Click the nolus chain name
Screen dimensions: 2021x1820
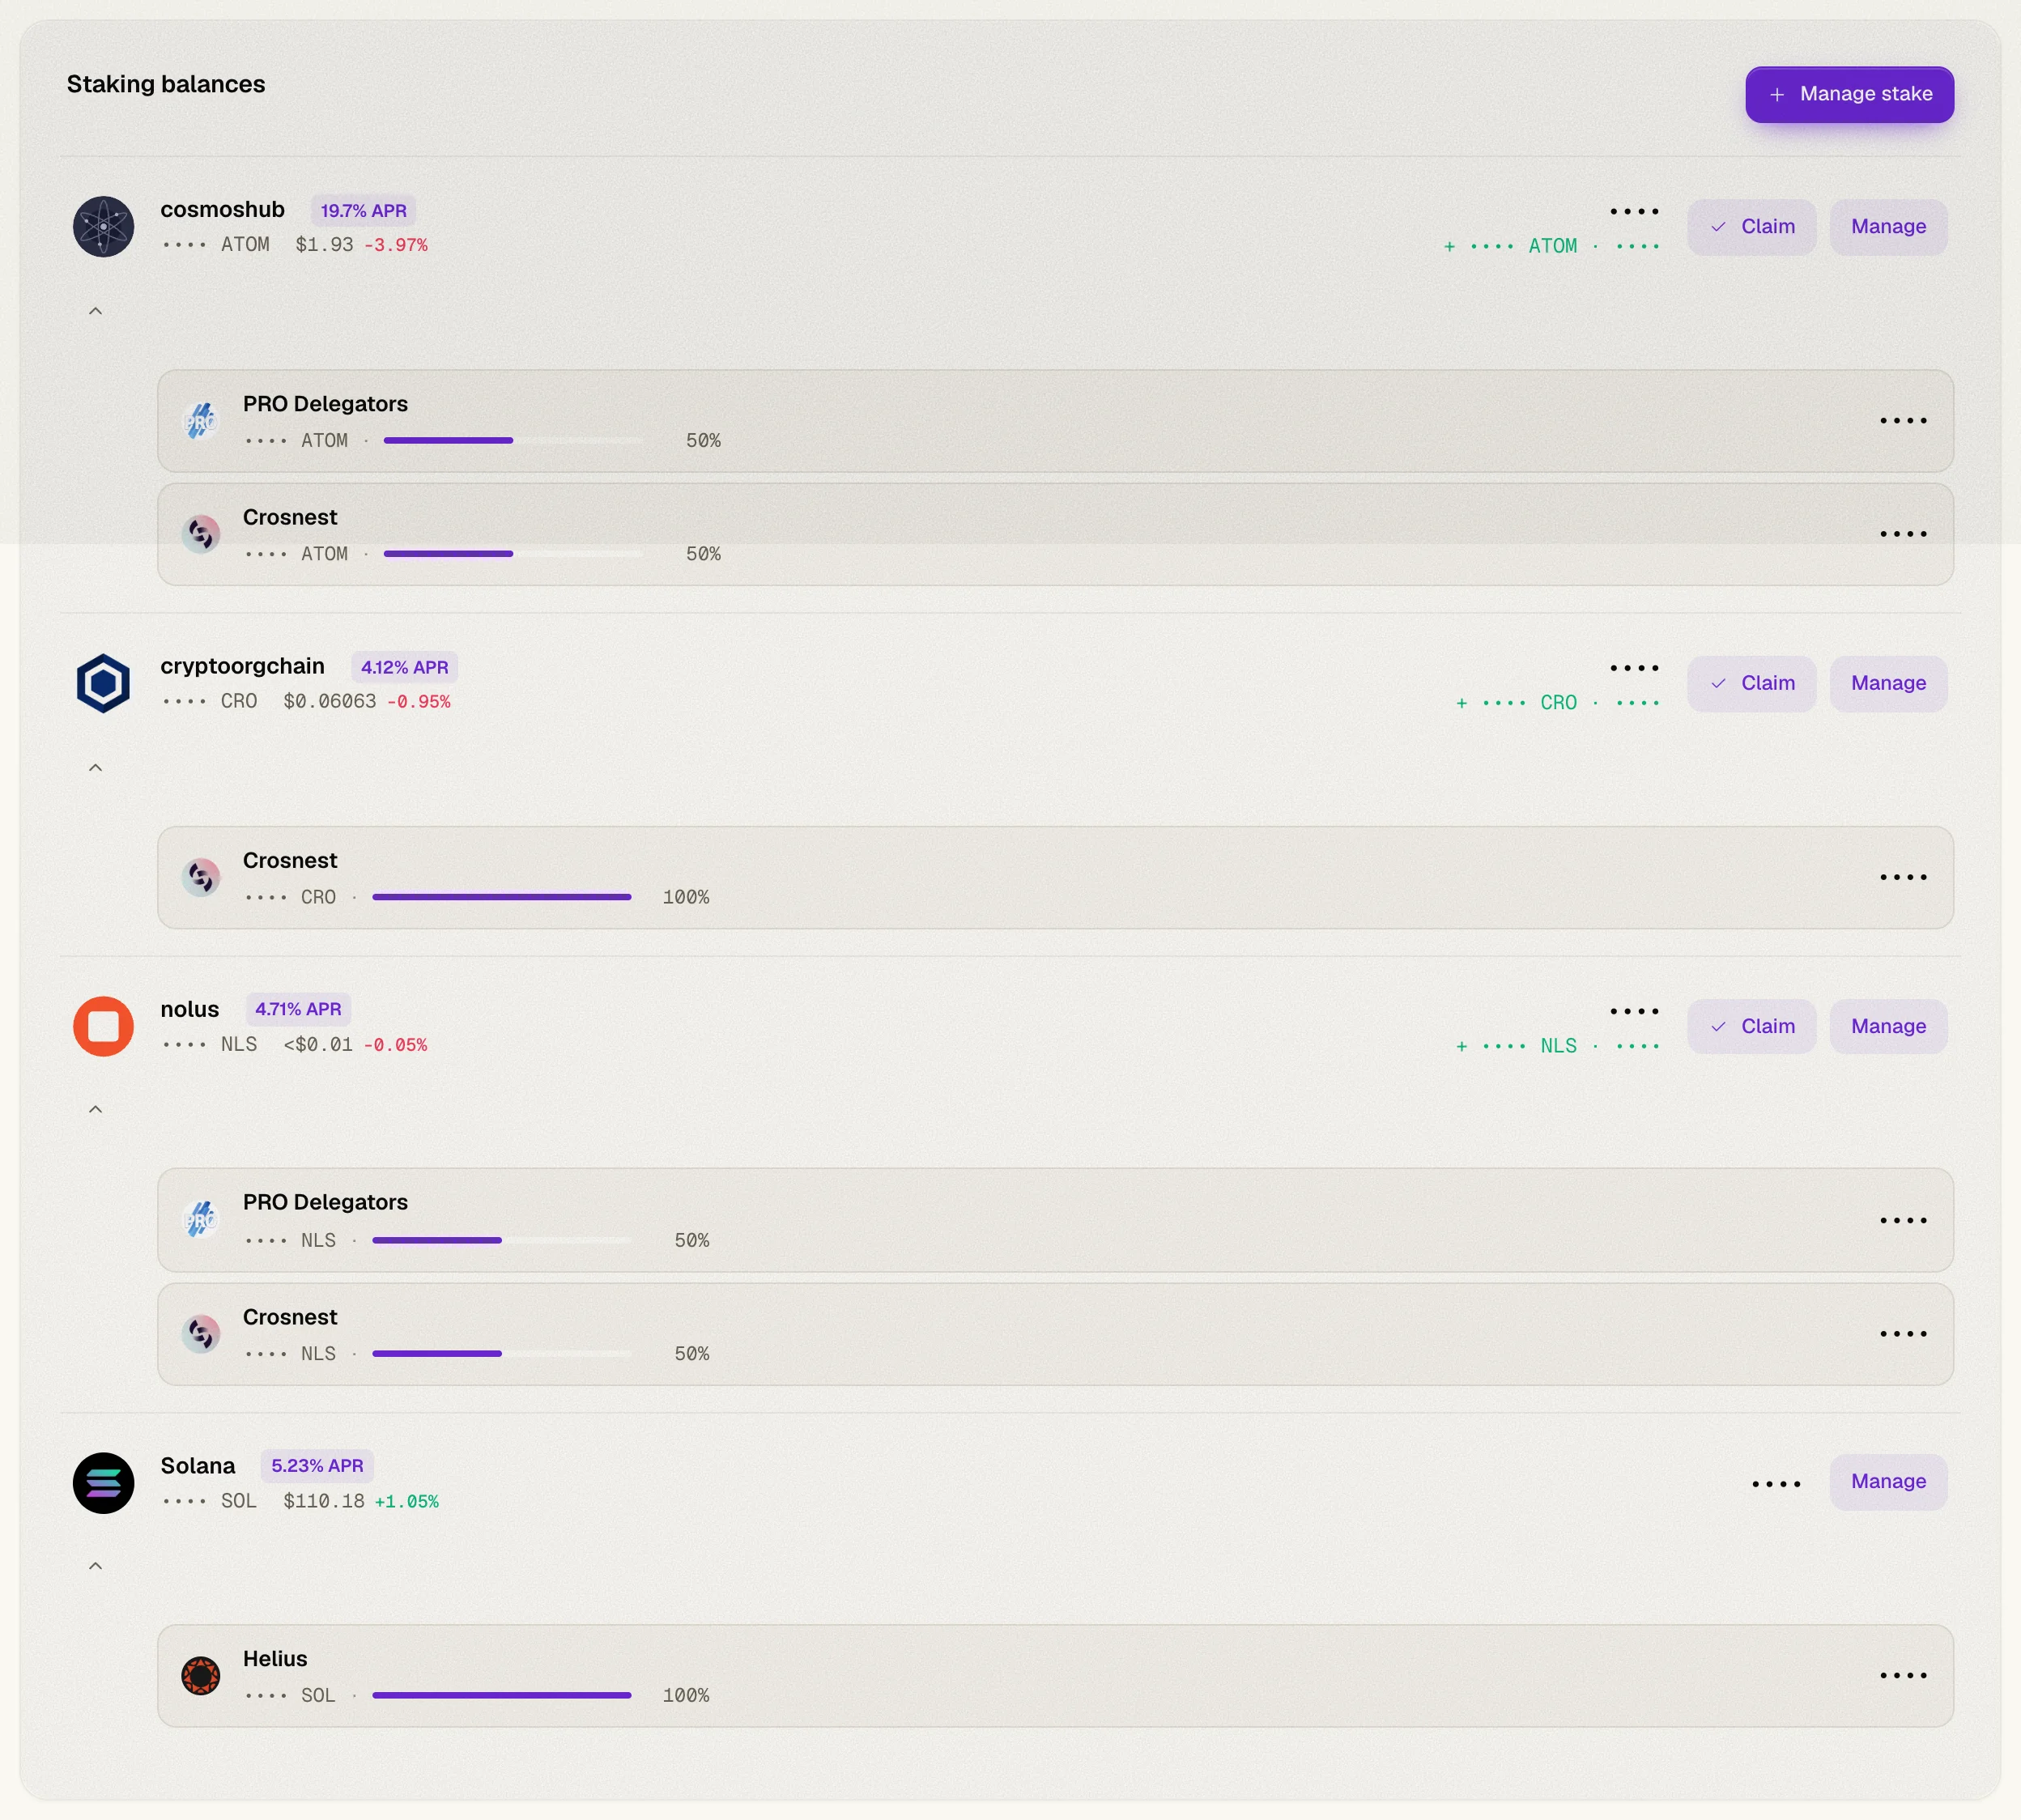(189, 1009)
